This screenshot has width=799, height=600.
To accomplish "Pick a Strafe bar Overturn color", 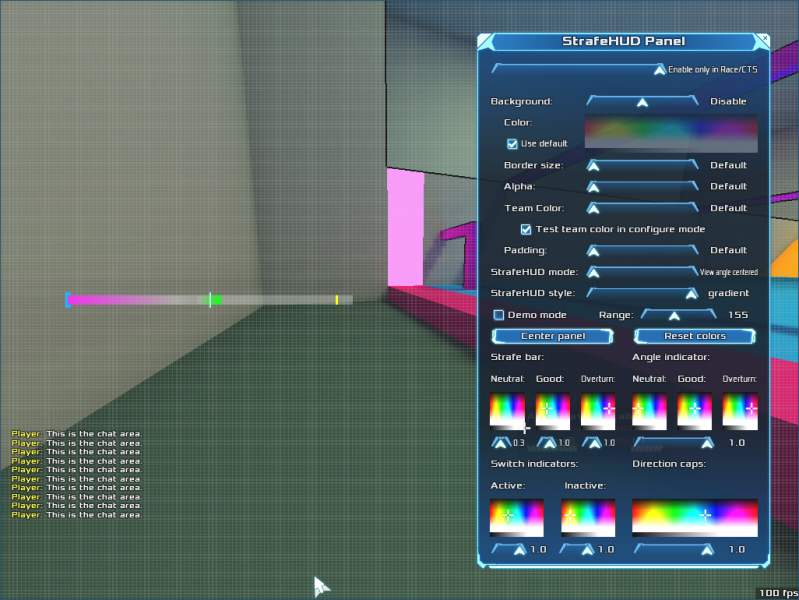I will coord(598,411).
